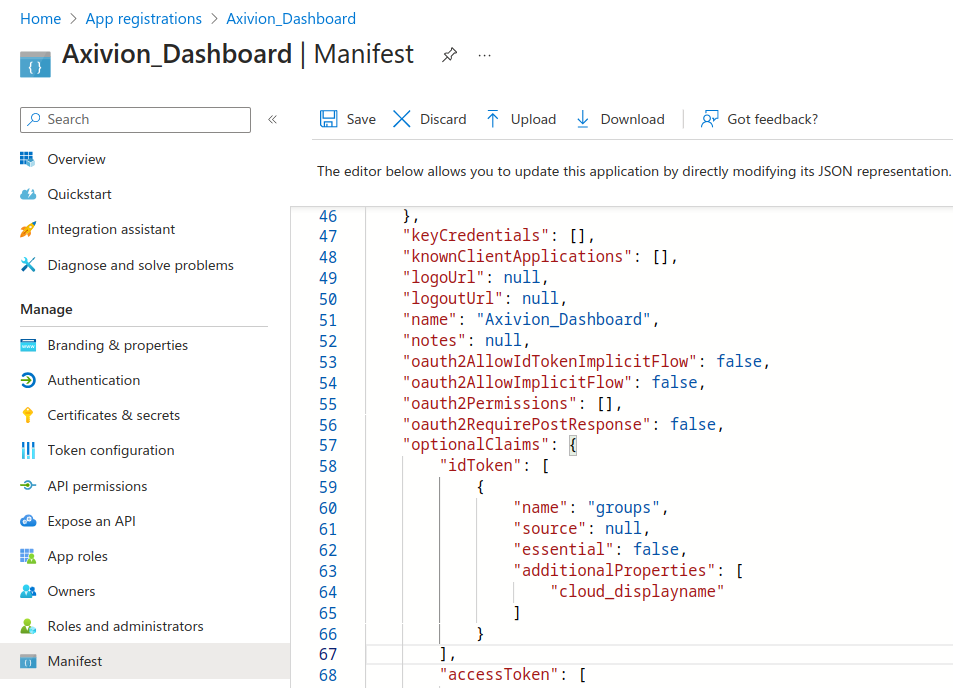
Task: Click the Roles and administrators icon
Action: point(28,626)
